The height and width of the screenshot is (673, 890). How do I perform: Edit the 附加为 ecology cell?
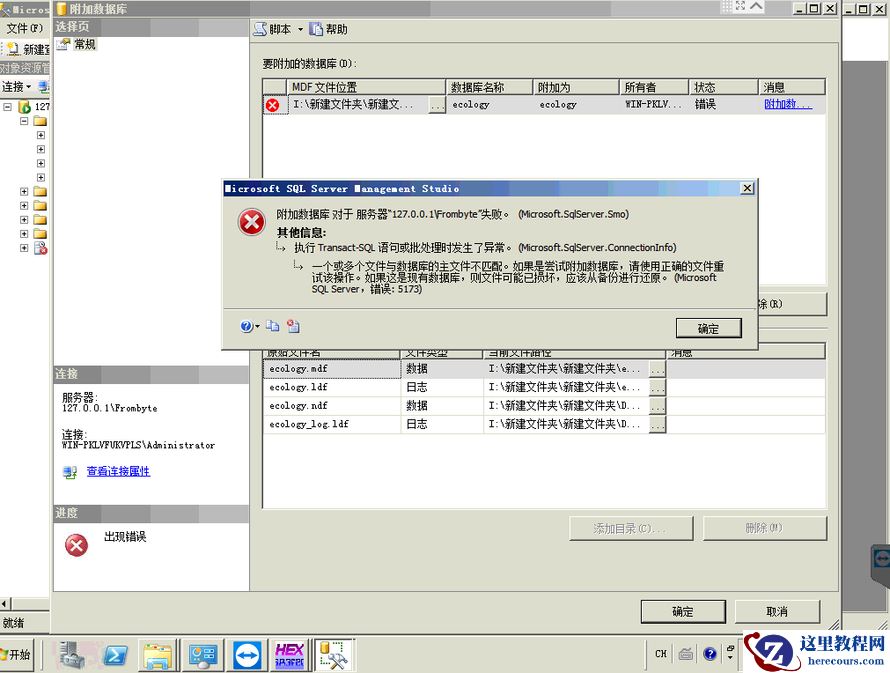click(x=576, y=104)
